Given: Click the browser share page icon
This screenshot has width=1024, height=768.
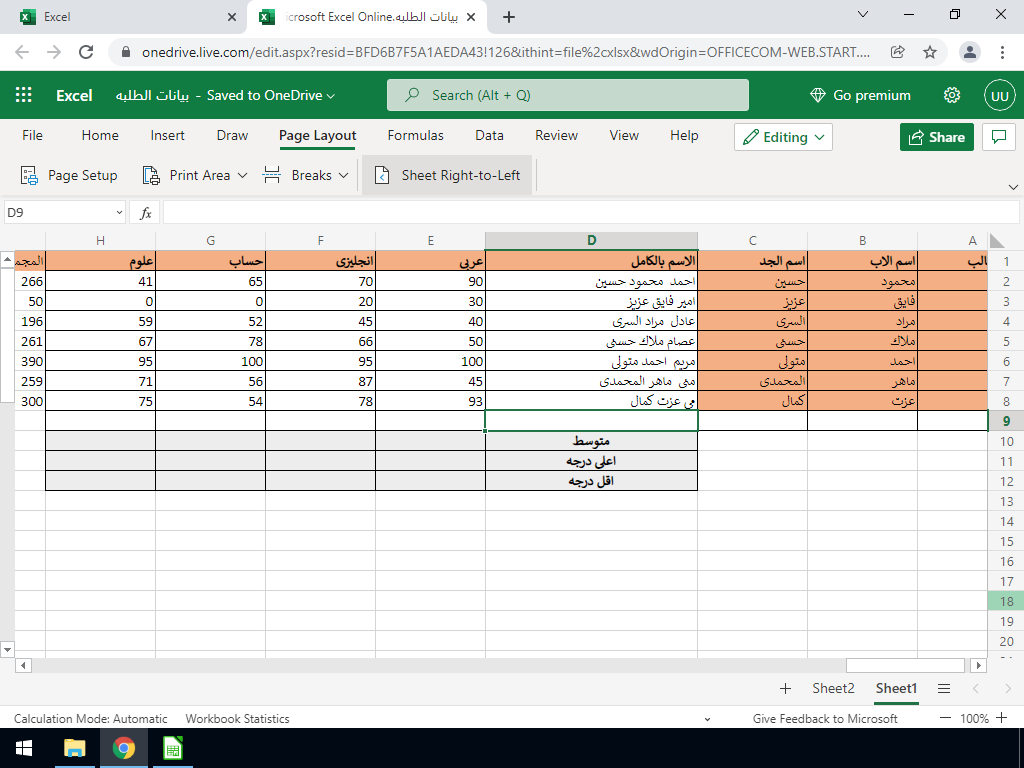Looking at the screenshot, I should point(898,52).
